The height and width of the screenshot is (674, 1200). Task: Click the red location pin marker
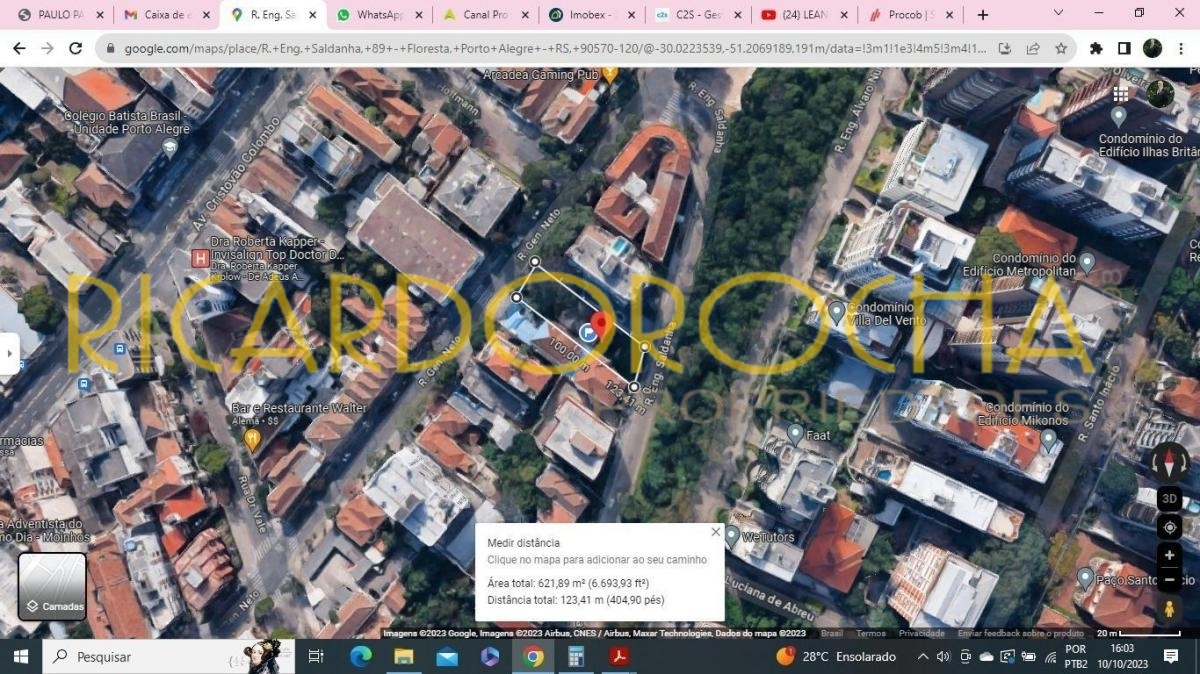(601, 324)
